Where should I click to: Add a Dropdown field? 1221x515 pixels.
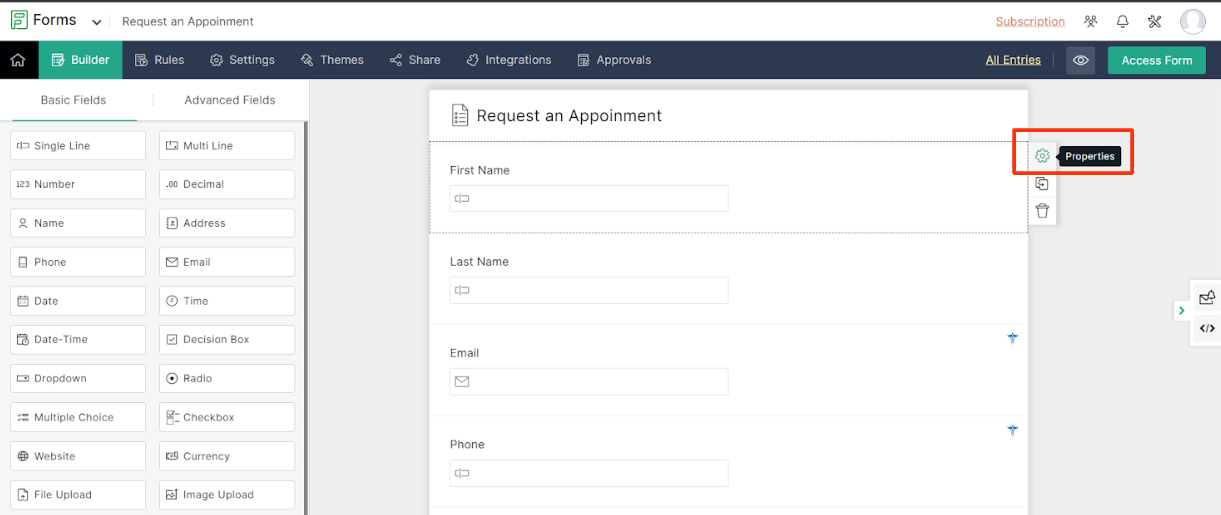coord(78,378)
